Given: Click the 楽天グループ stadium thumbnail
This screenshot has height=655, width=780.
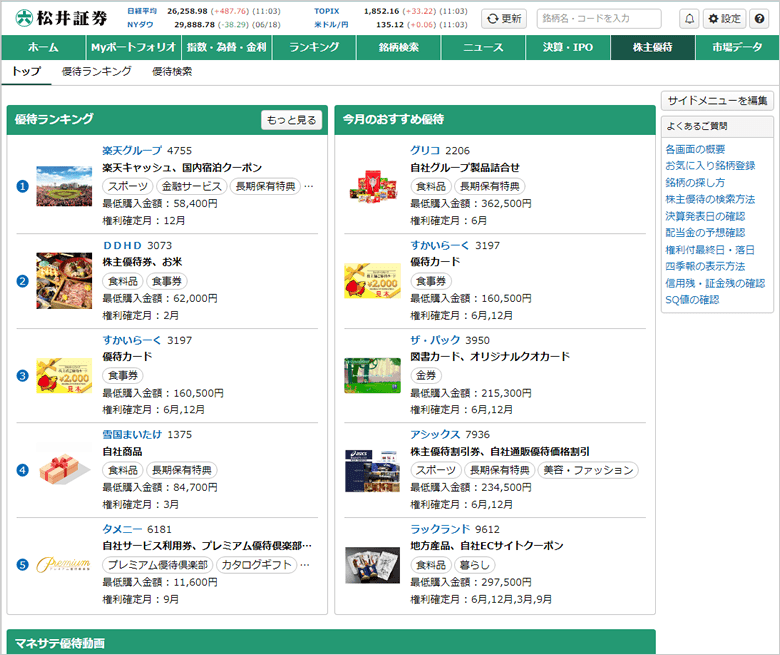Looking at the screenshot, I should 64,186.
